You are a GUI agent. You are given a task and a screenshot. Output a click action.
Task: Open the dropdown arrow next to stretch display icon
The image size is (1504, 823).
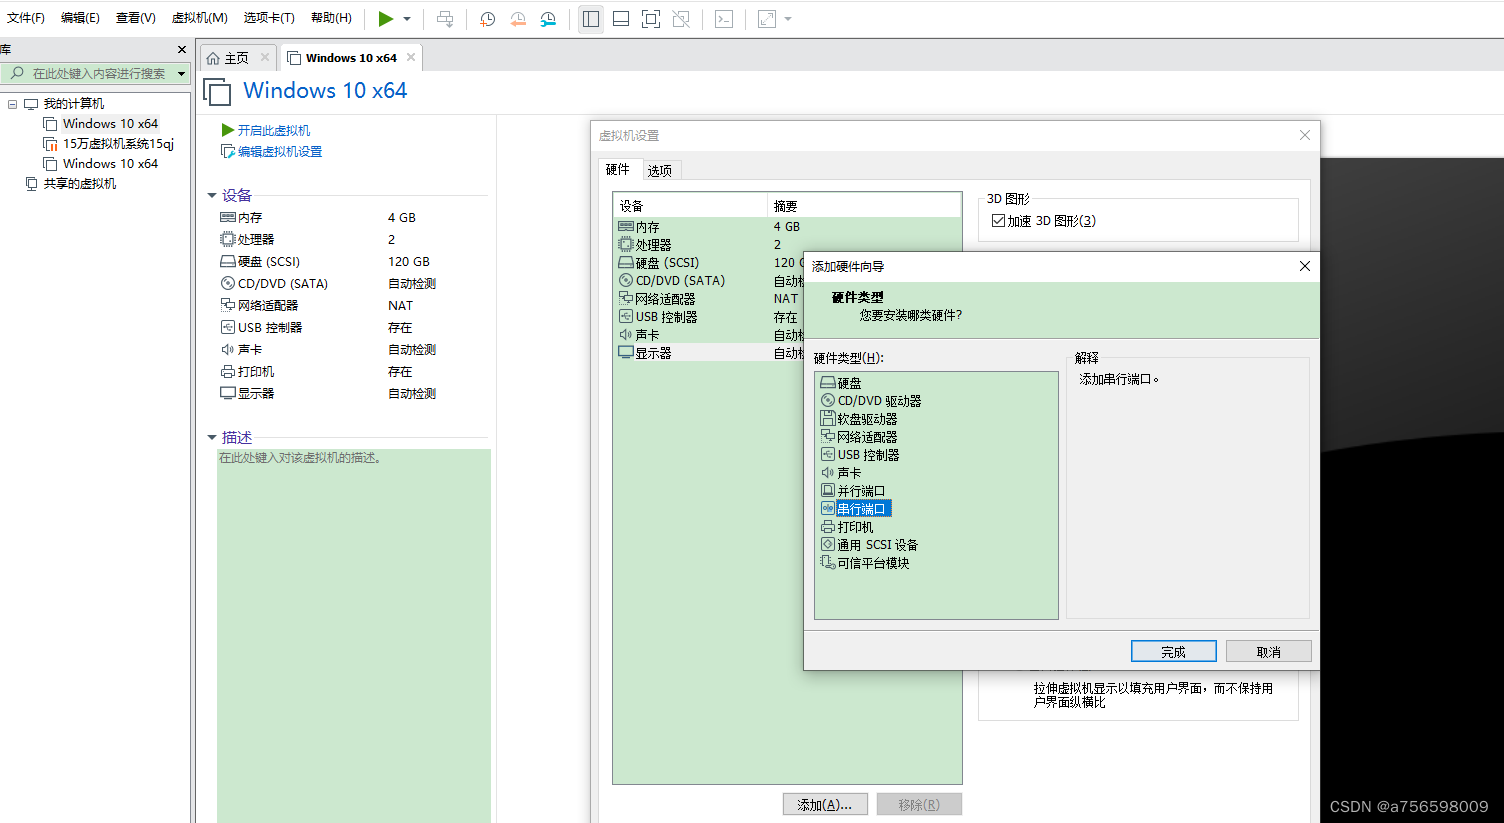(x=788, y=19)
